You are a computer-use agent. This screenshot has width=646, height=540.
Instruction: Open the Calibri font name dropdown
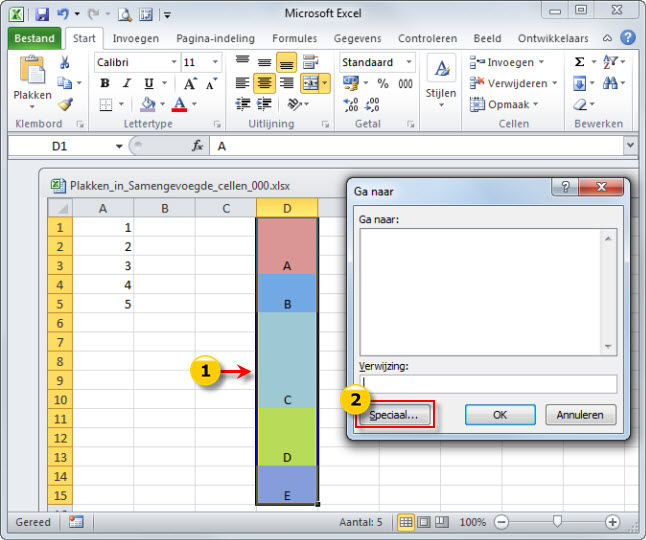[x=173, y=62]
